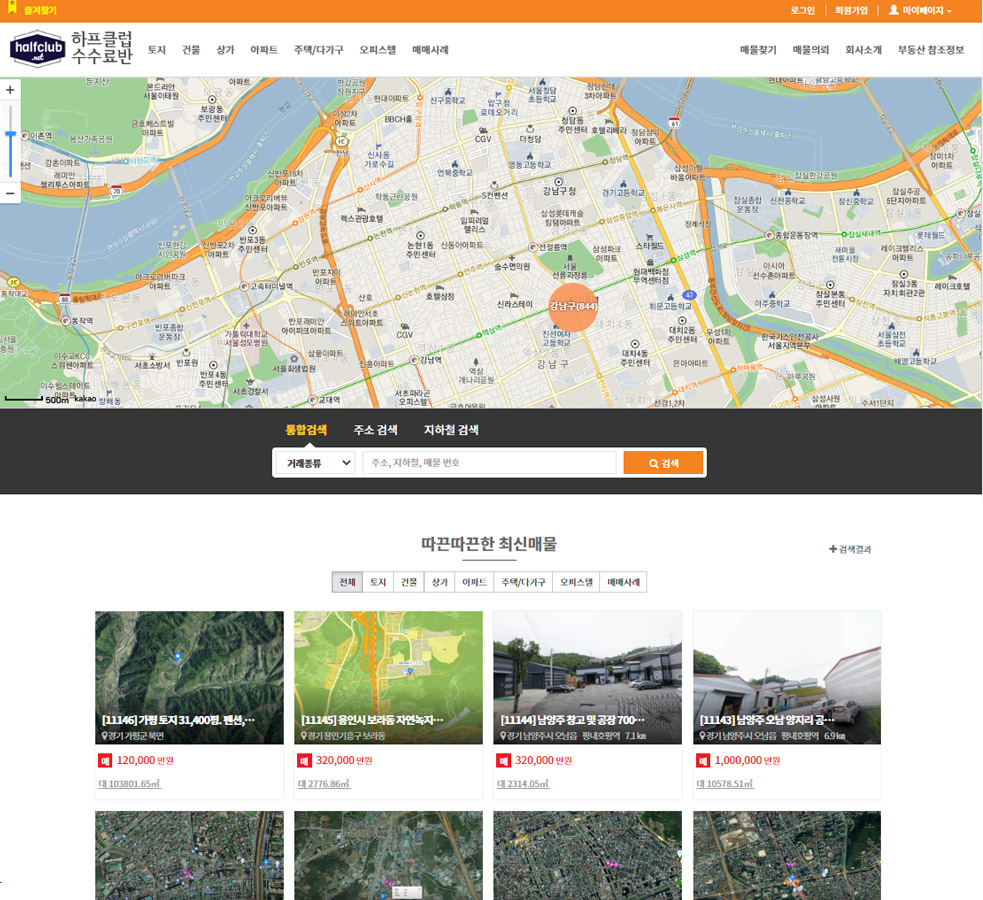Open 토지 in the top navigation
The height and width of the screenshot is (900, 983).
point(157,49)
